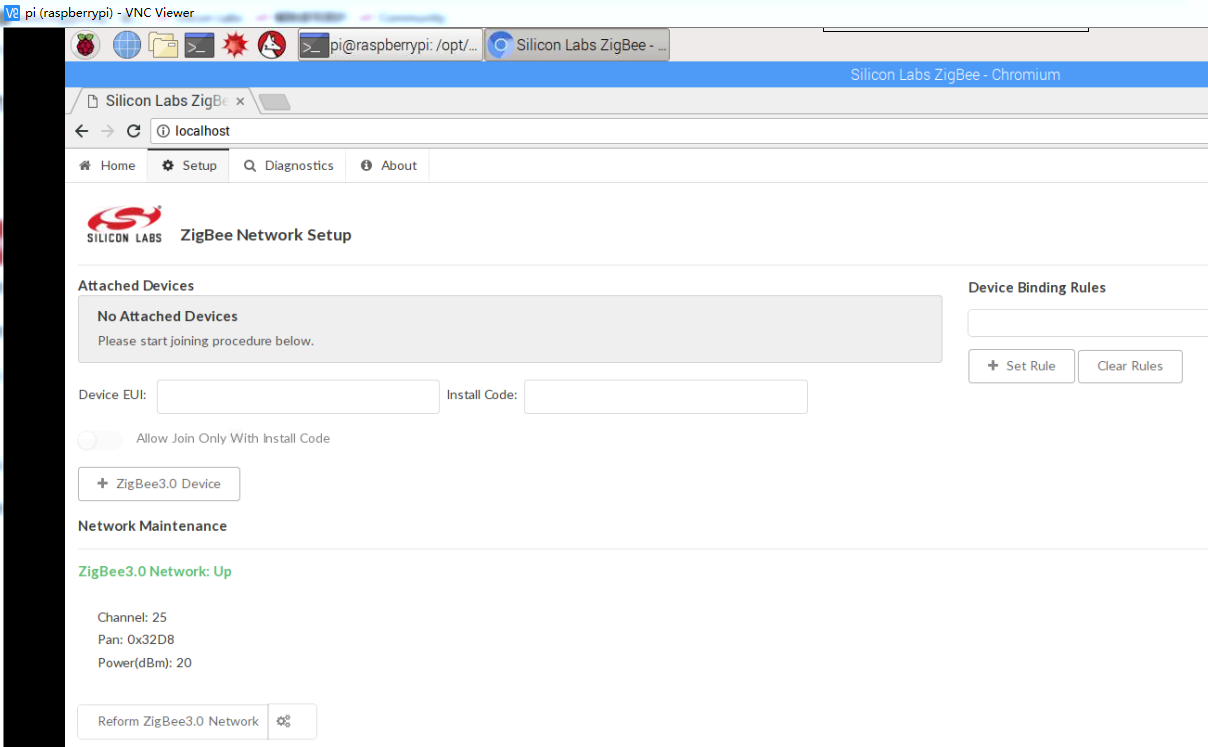Go back in the browser
This screenshot has height=747, width=1208.
[x=82, y=131]
